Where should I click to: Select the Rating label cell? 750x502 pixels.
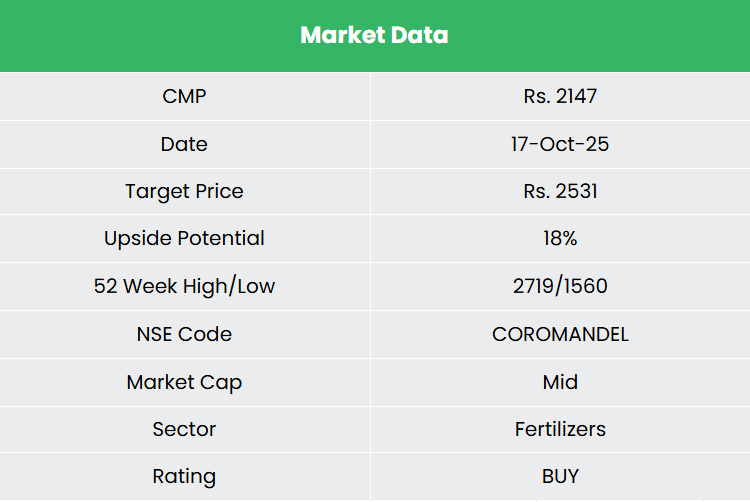click(184, 477)
